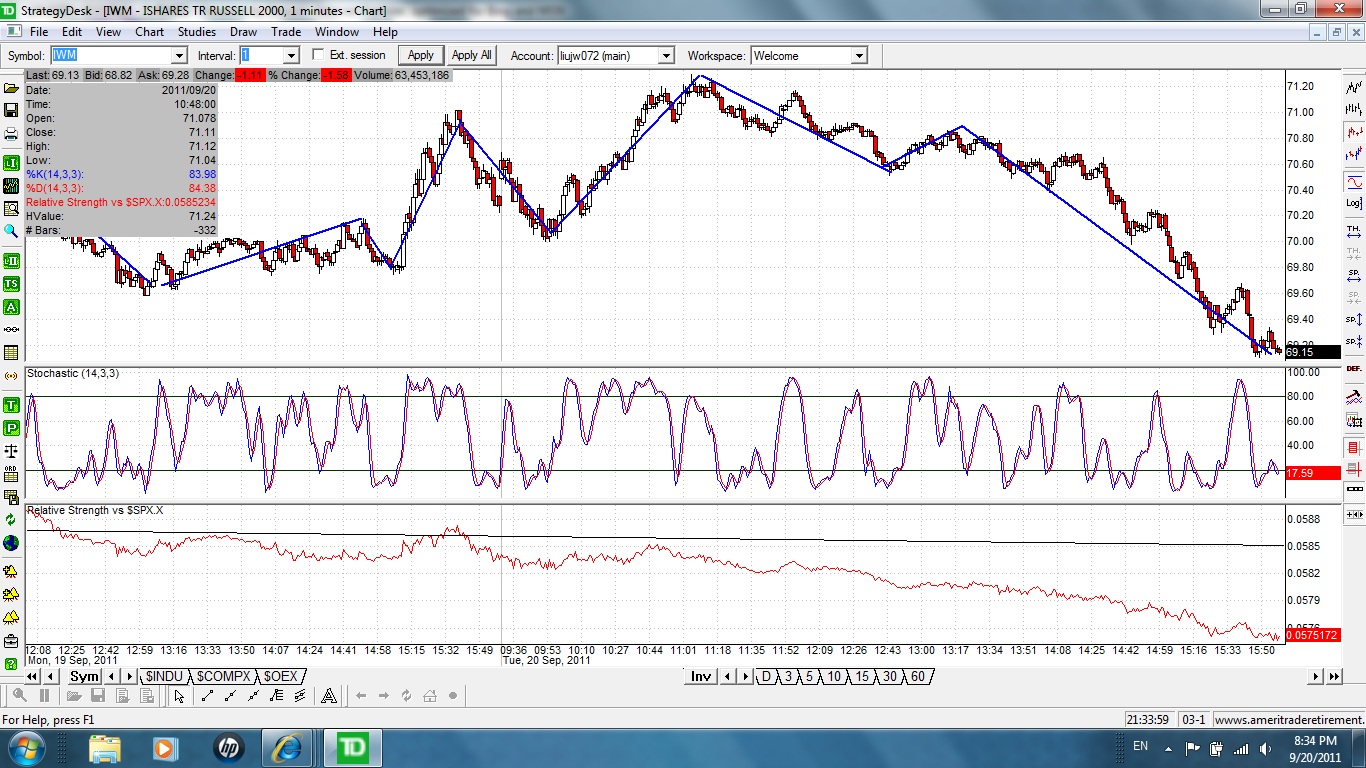Click the rewind double-arrow beside Sym
The width and height of the screenshot is (1366, 768).
pyautogui.click(x=32, y=677)
